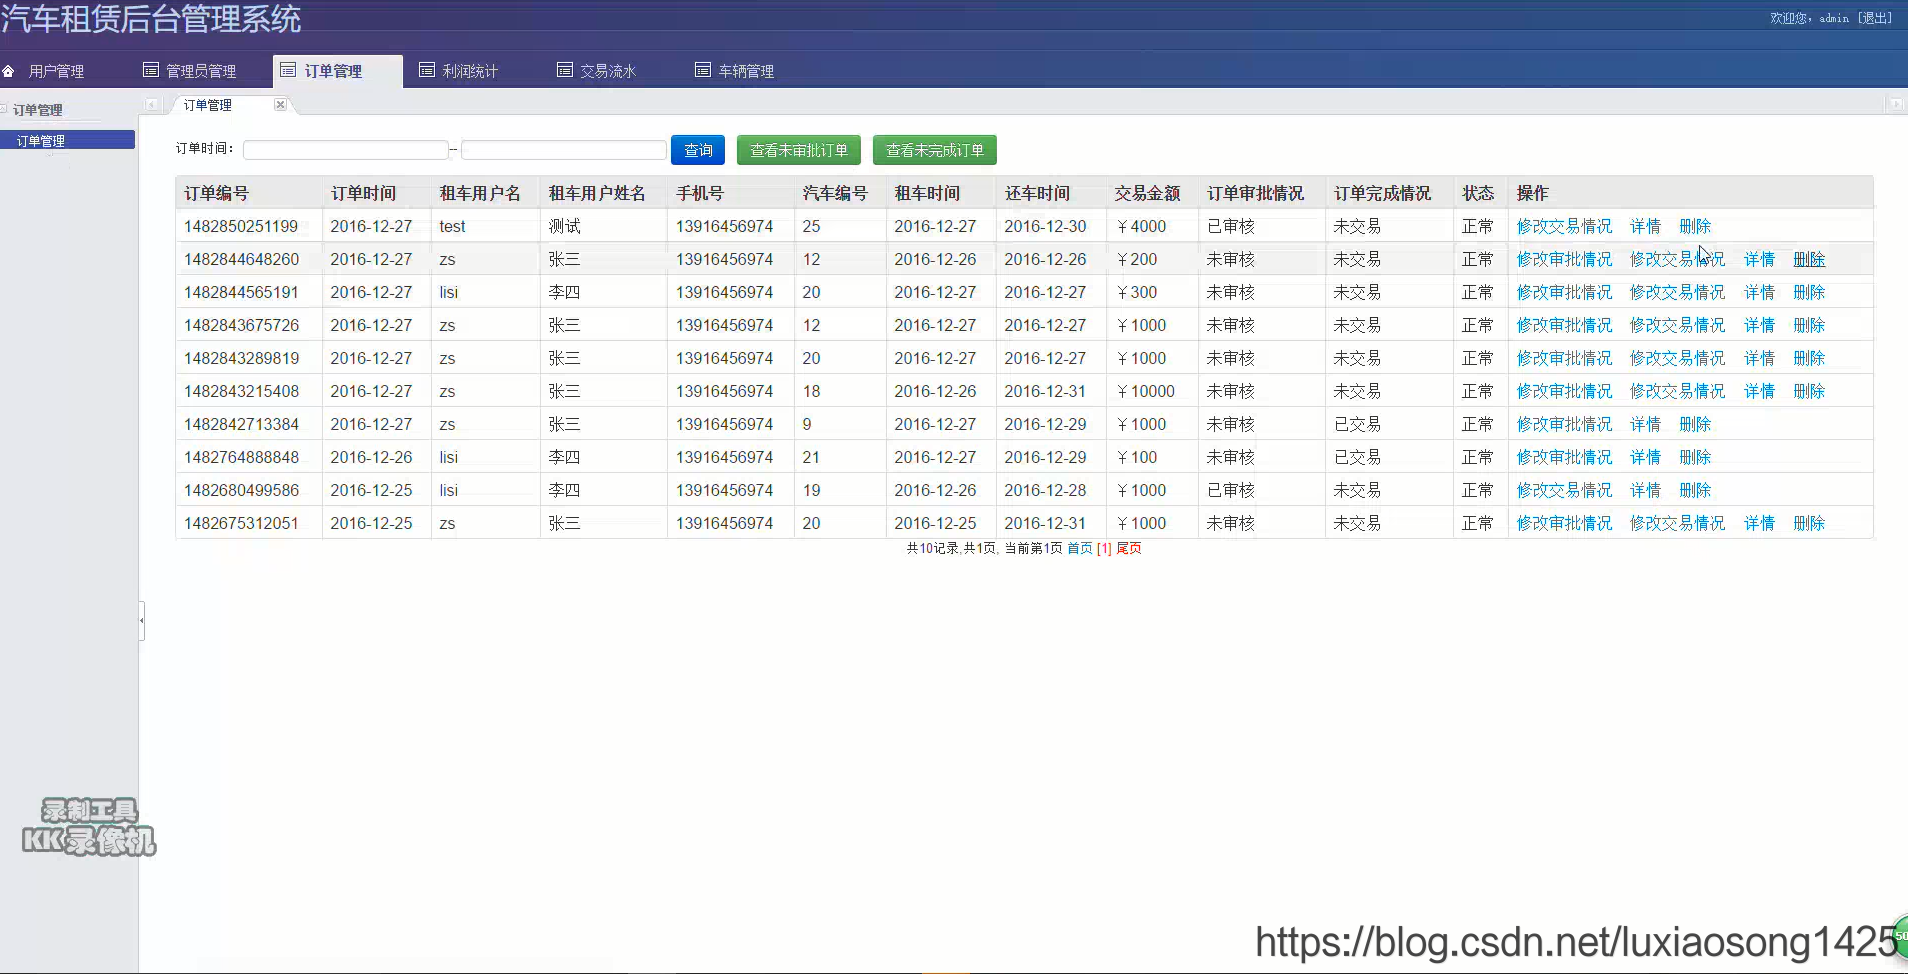Focus the order end time field
Screen dimensions: 1908x974
(564, 150)
